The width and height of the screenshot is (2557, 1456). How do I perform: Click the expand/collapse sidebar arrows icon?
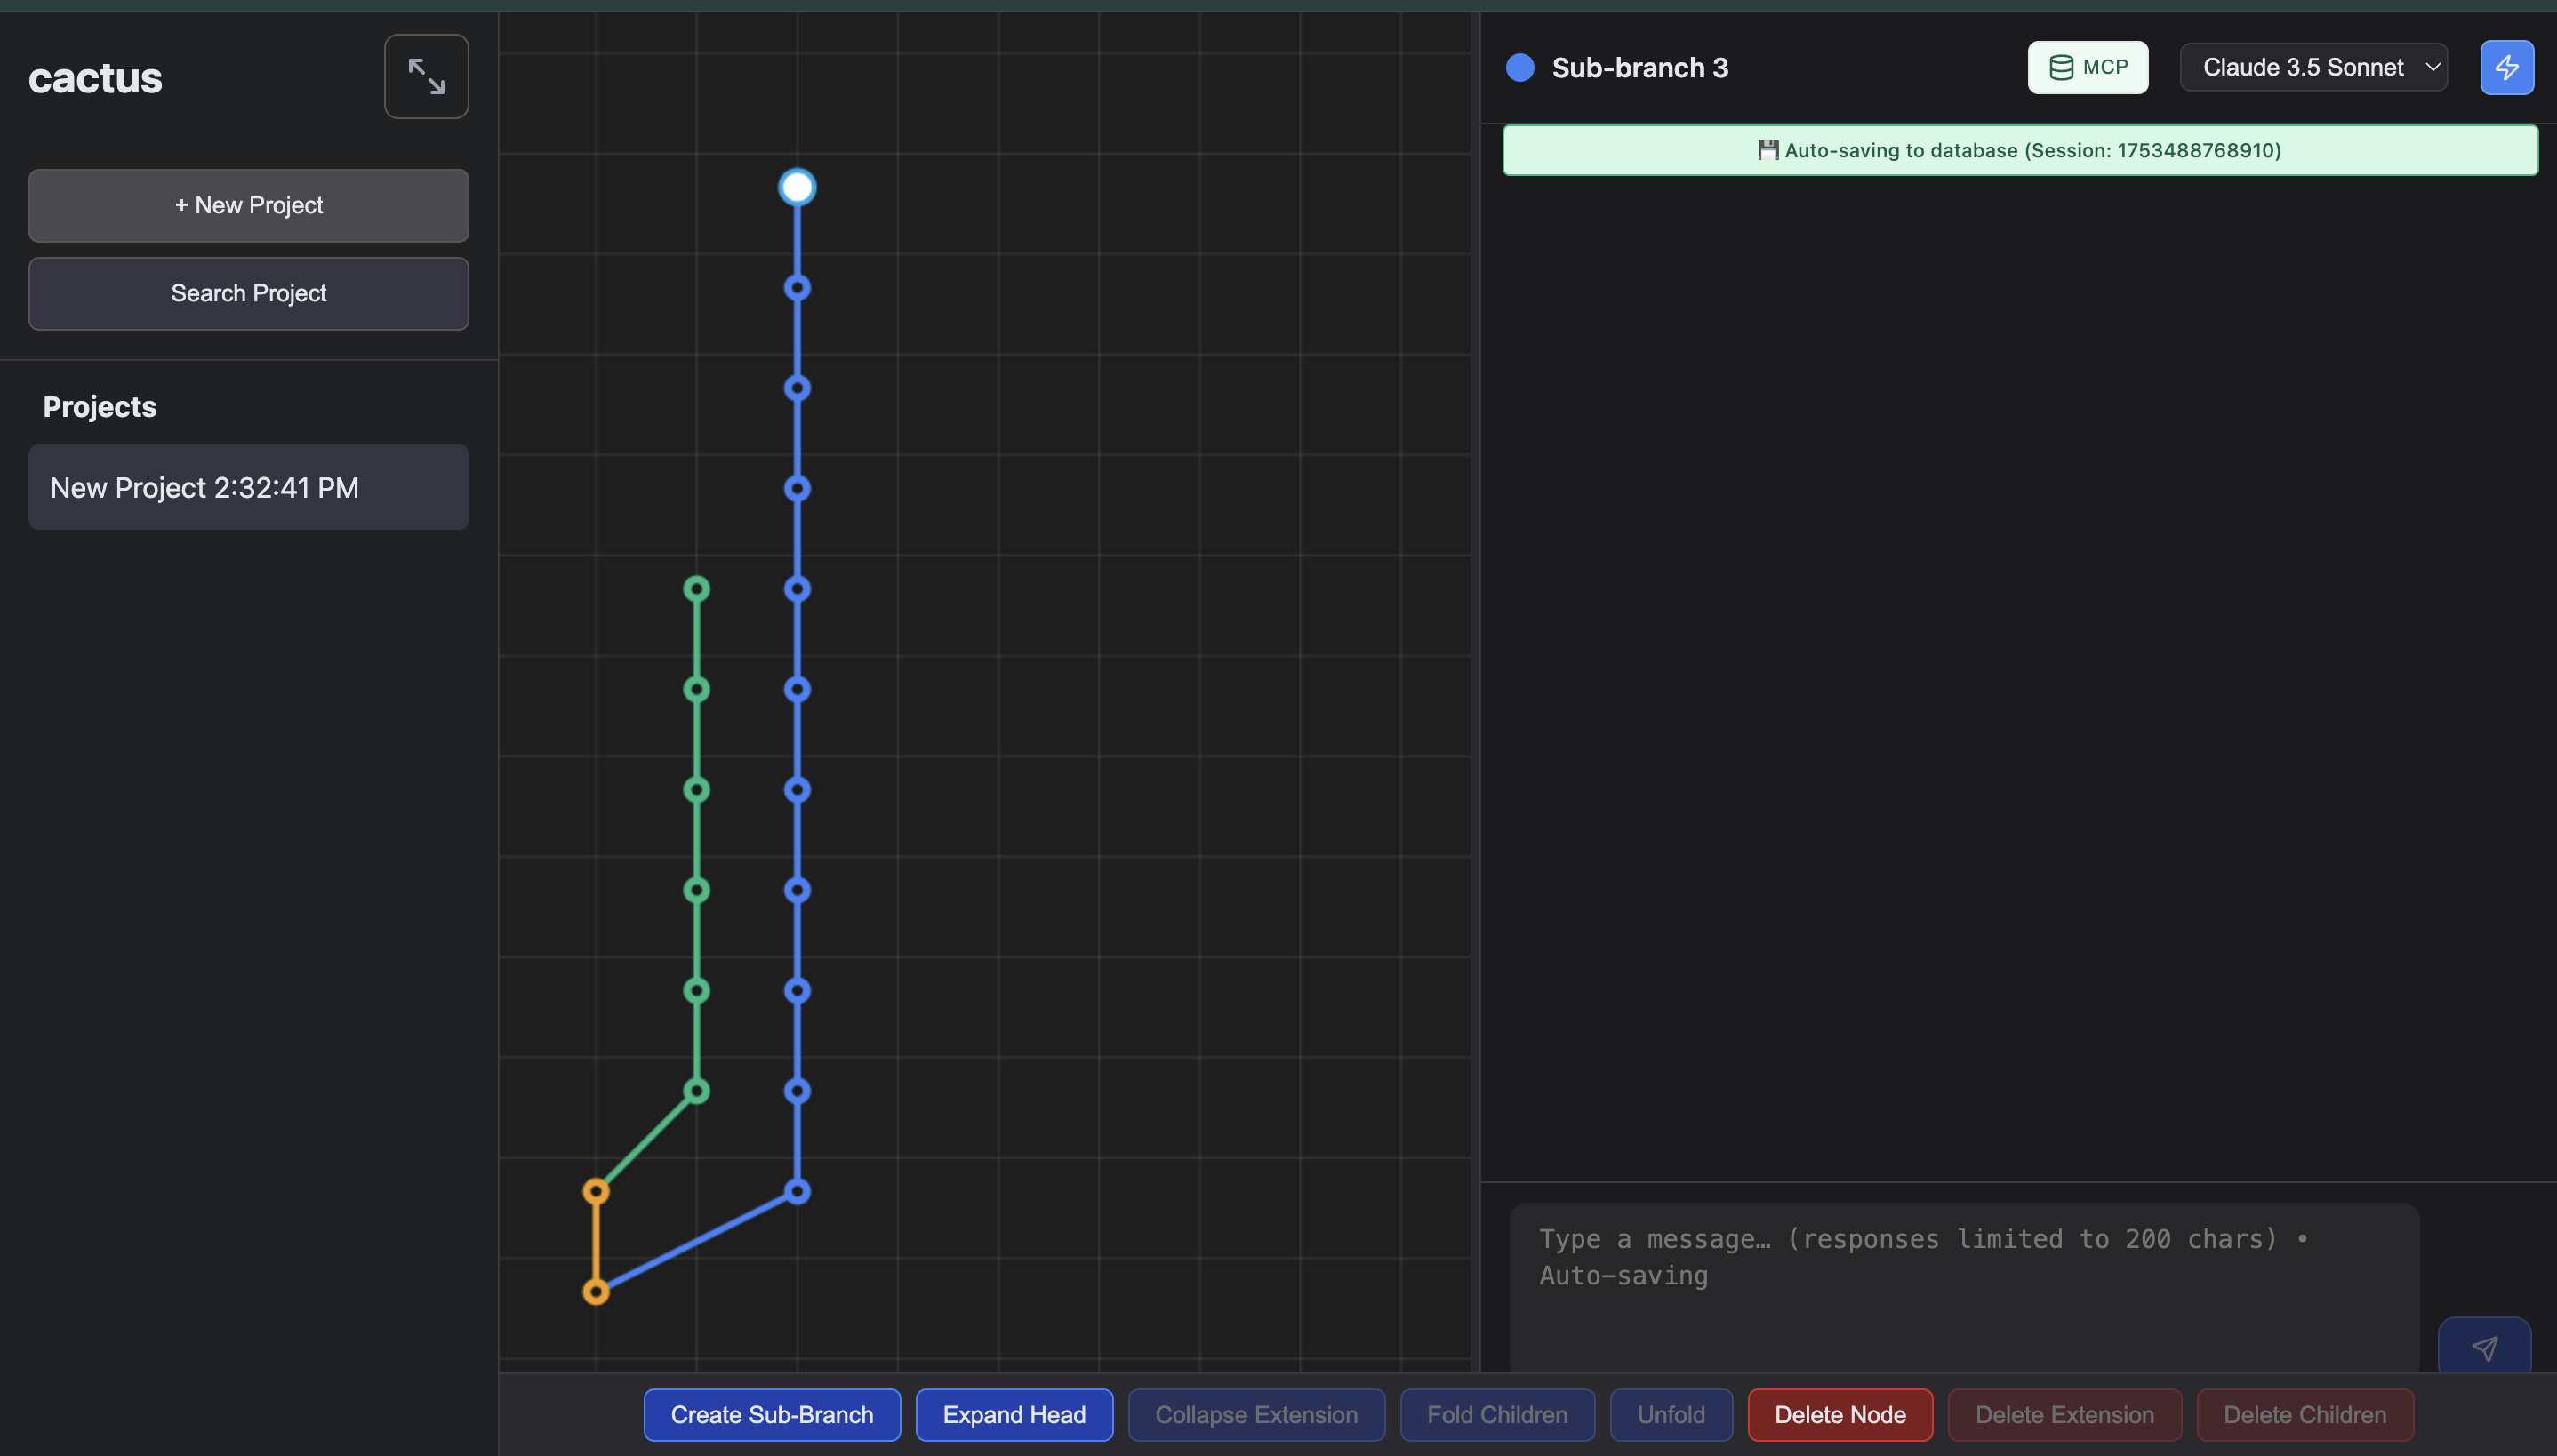[426, 76]
